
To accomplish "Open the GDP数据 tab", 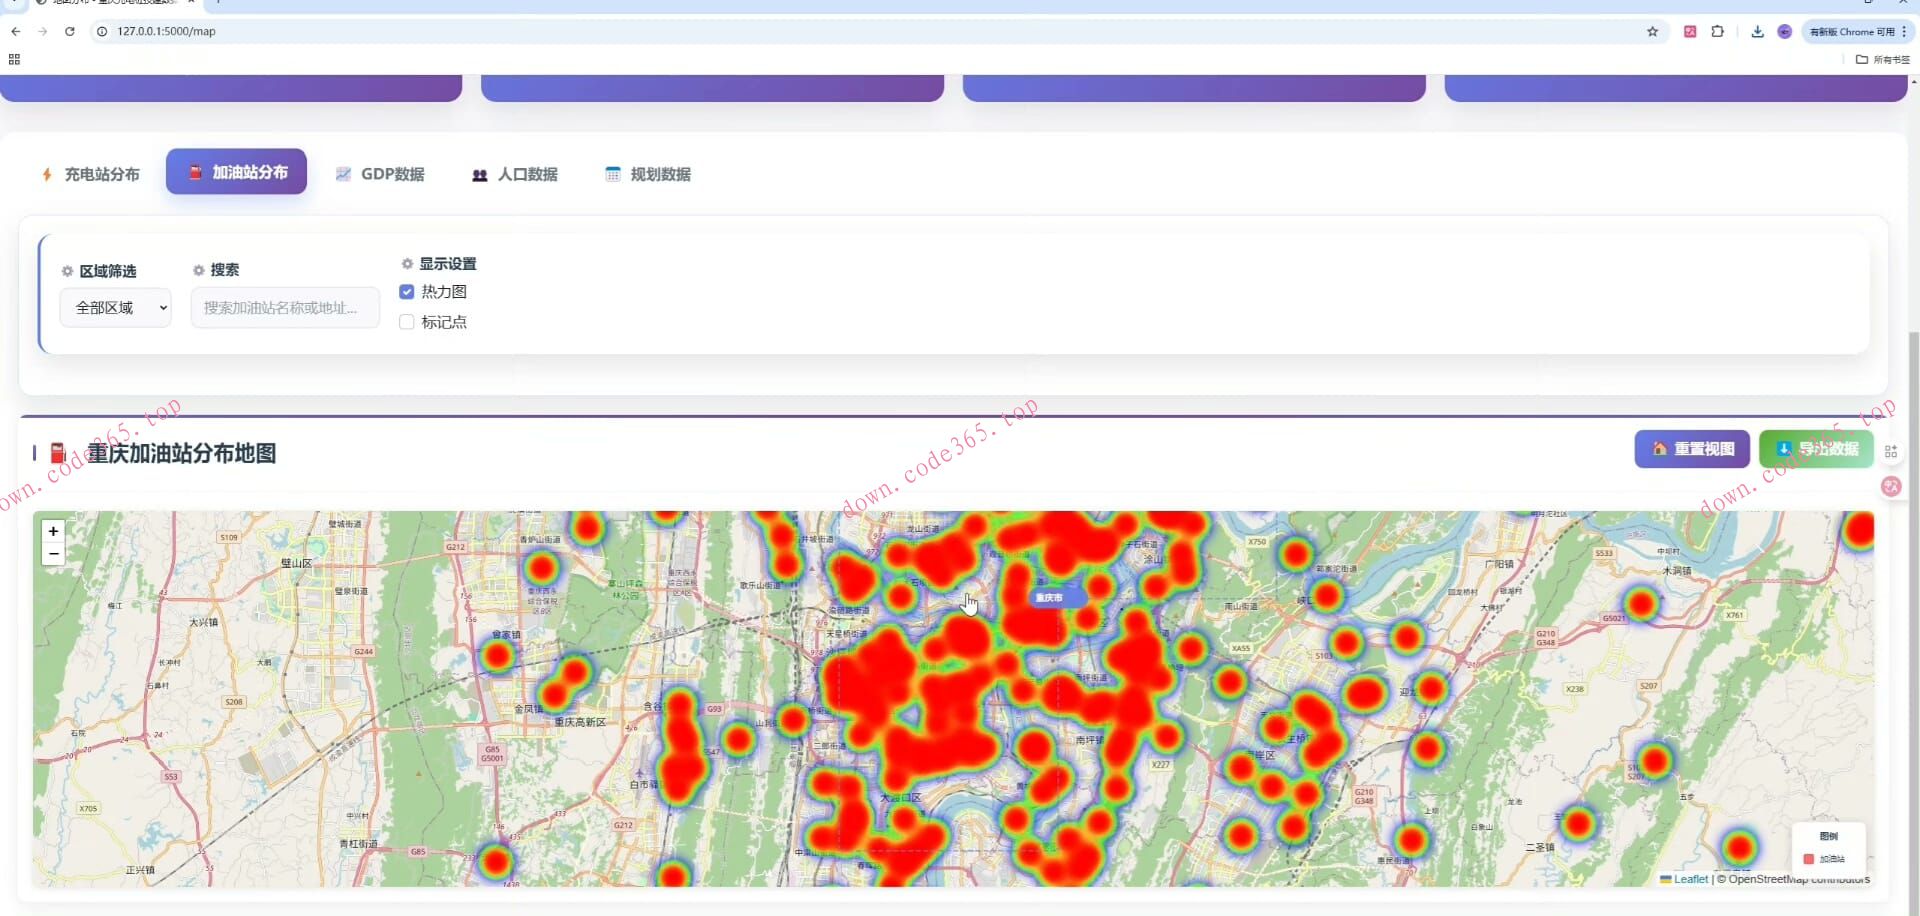I will tap(380, 174).
